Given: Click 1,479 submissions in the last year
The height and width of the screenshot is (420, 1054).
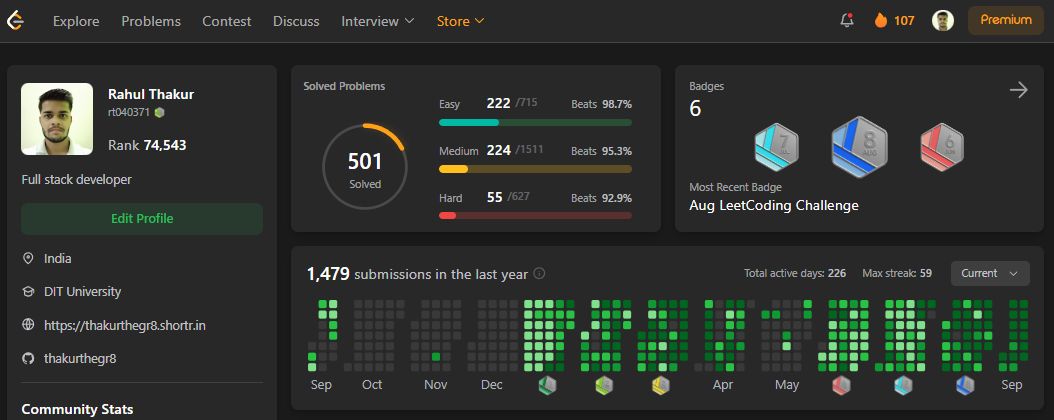Looking at the screenshot, I should (417, 274).
